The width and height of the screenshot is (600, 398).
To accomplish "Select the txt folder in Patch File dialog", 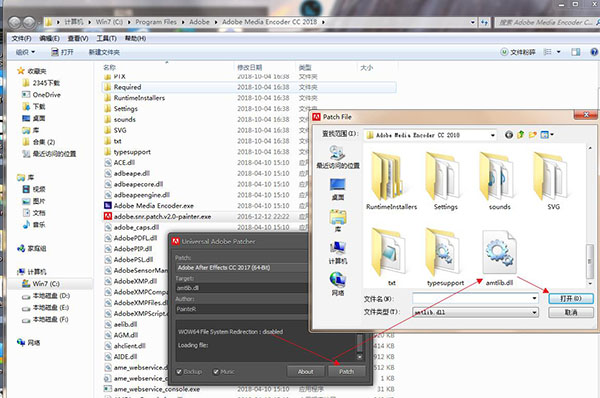I will point(391,256).
